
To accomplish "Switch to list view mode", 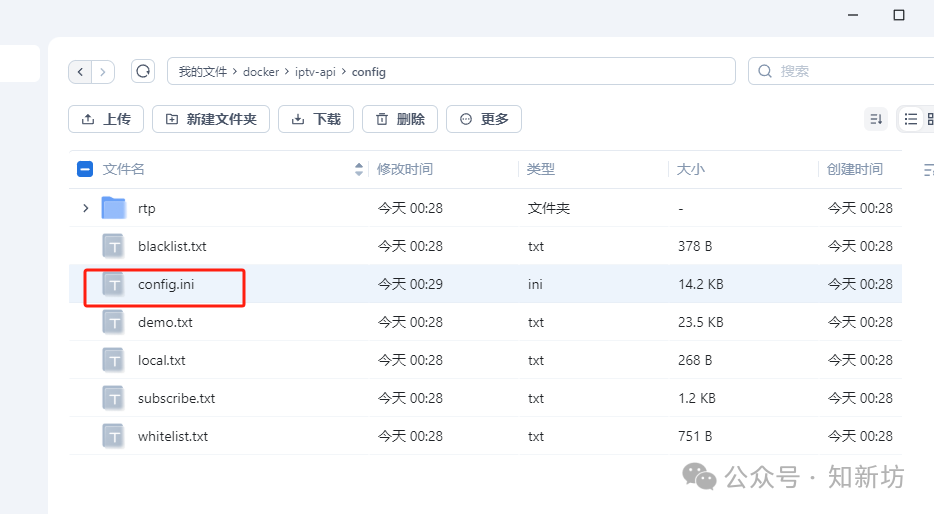I will [x=911, y=119].
